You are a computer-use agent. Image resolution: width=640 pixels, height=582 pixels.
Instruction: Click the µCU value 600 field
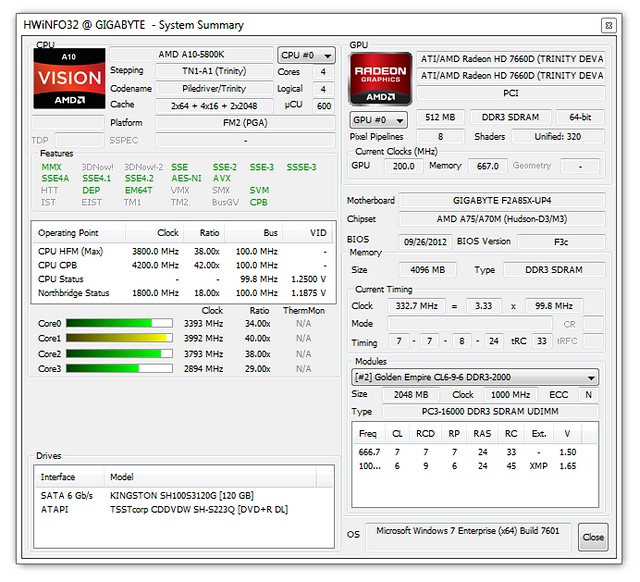[324, 106]
